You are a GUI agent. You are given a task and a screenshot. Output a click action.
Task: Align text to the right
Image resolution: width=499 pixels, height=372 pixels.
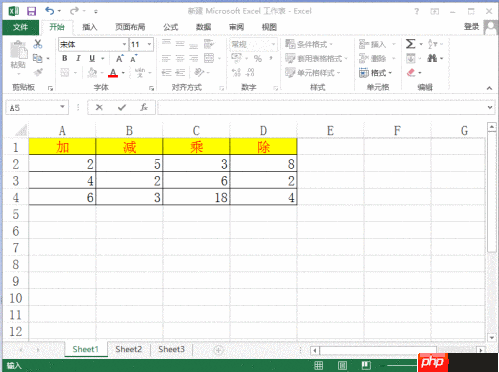click(194, 58)
